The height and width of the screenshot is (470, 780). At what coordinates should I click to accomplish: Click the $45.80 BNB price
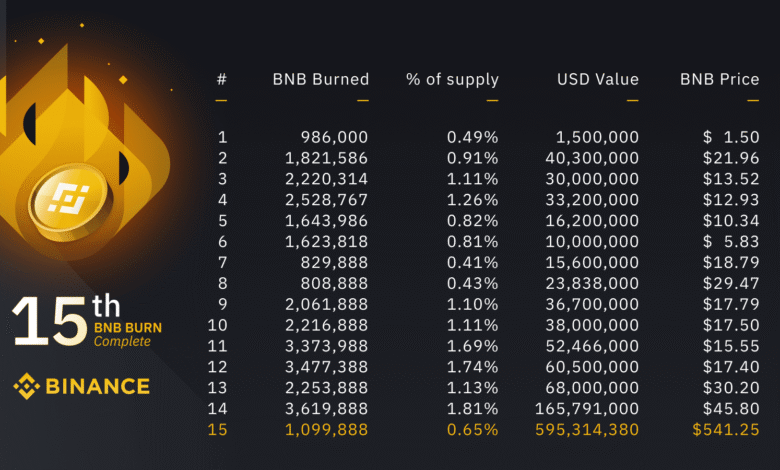pos(731,408)
